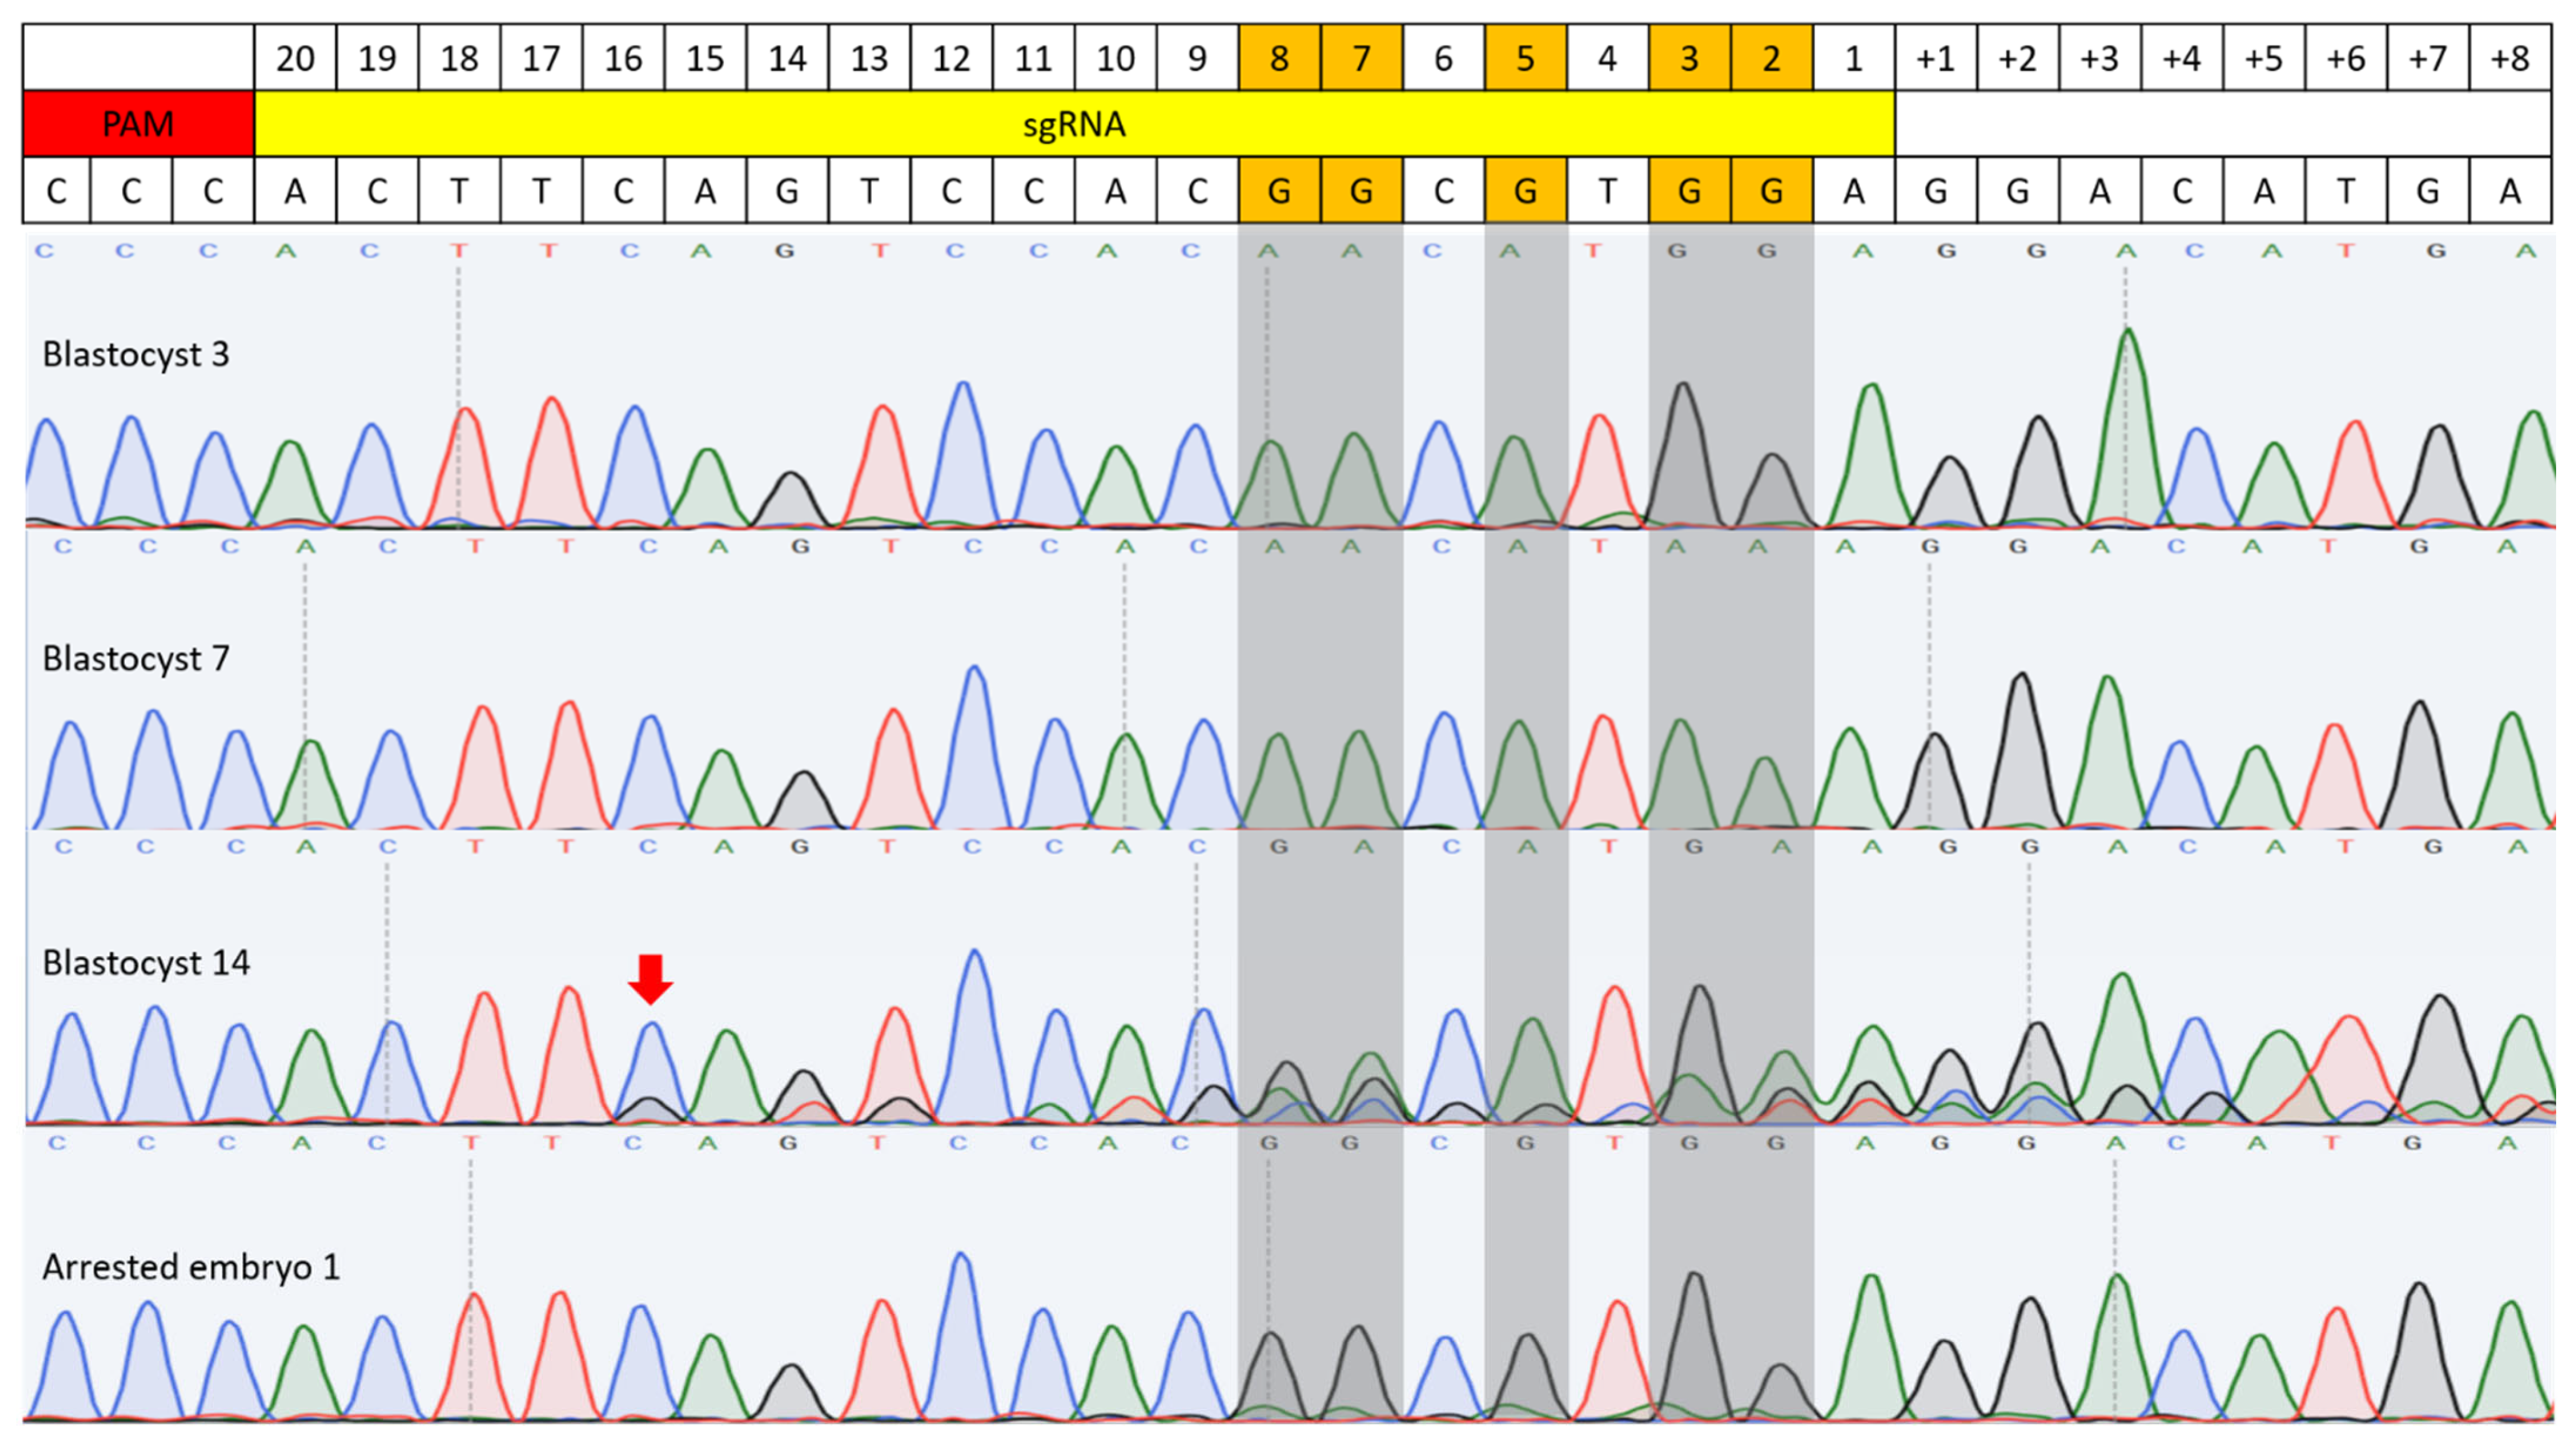Click the Arrested embryo 1 label
The image size is (2576, 1450).
191,1267
